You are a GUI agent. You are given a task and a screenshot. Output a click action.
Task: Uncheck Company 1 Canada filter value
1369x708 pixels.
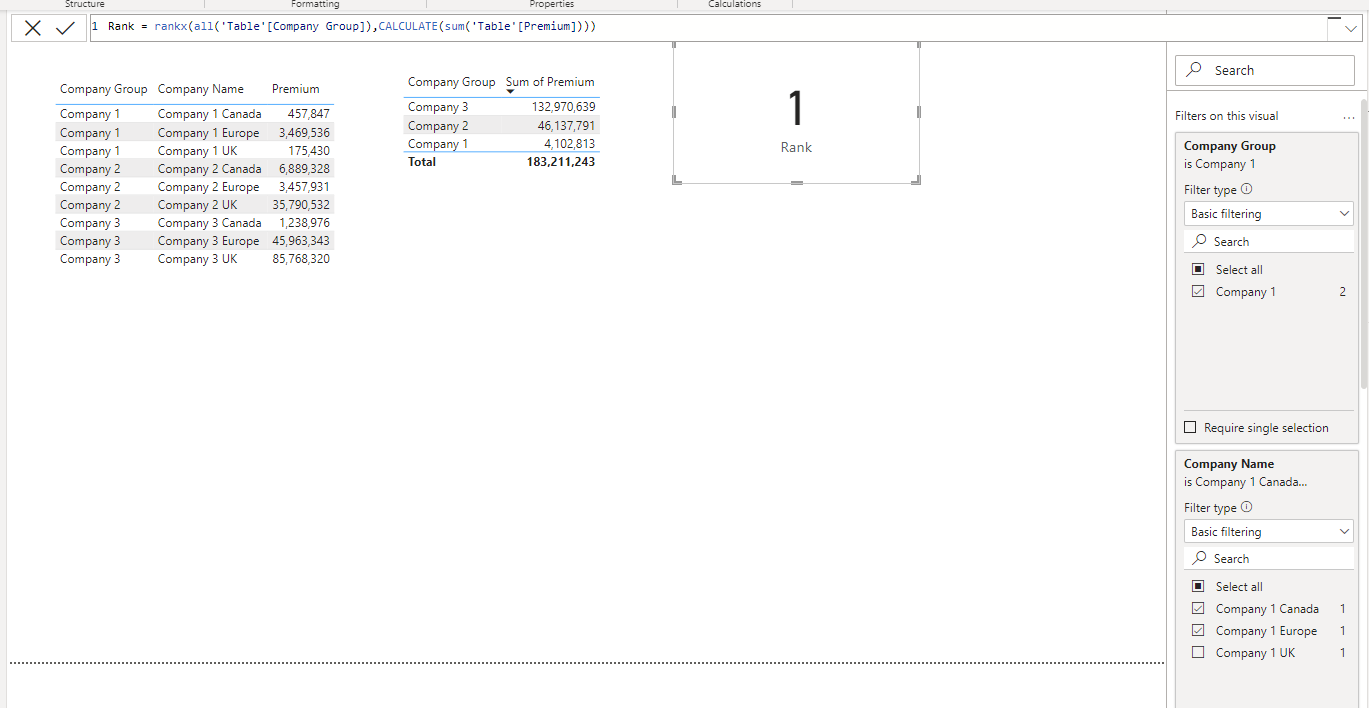coord(1198,609)
